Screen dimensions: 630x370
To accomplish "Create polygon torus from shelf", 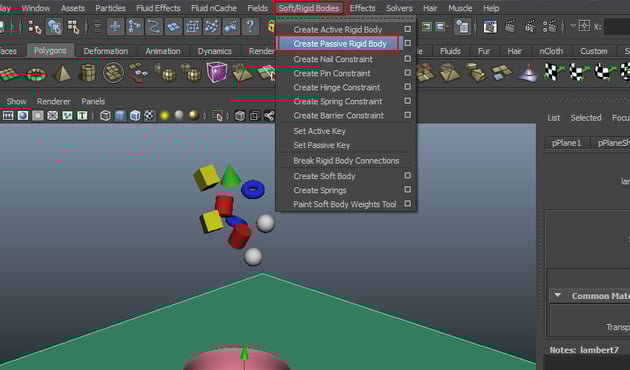I will (36, 74).
